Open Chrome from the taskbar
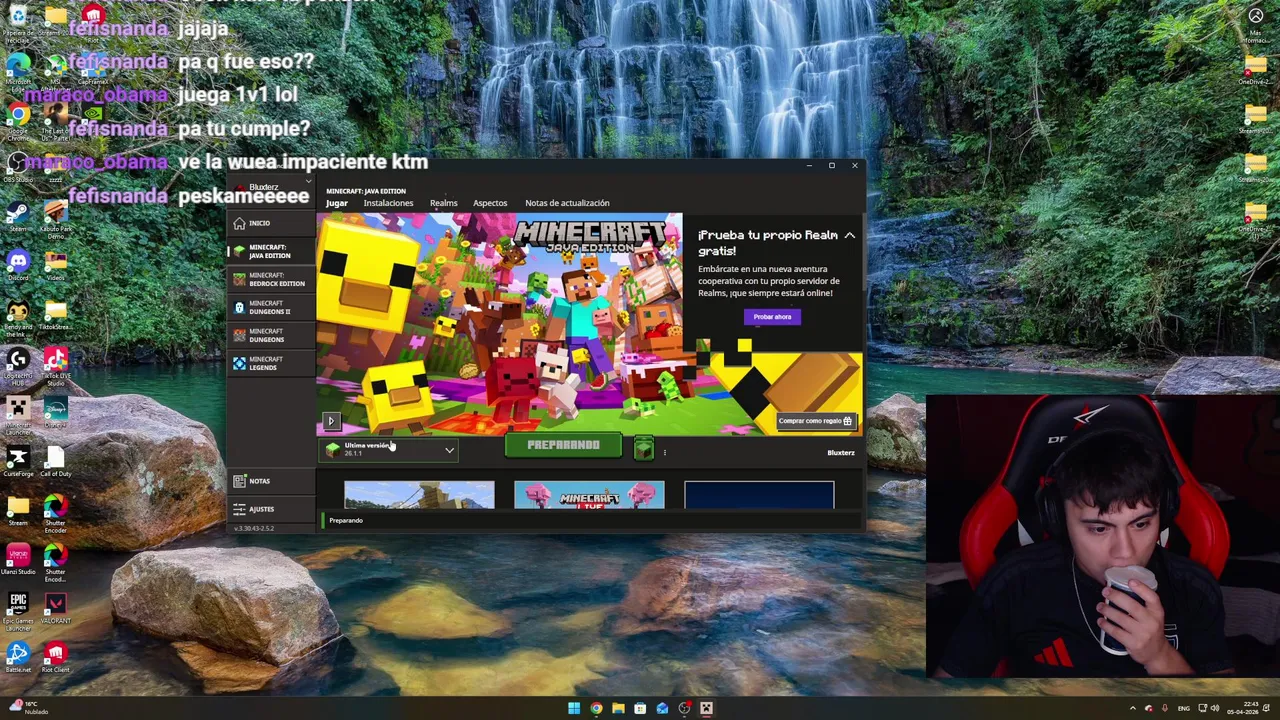The image size is (1280, 720). [x=596, y=709]
